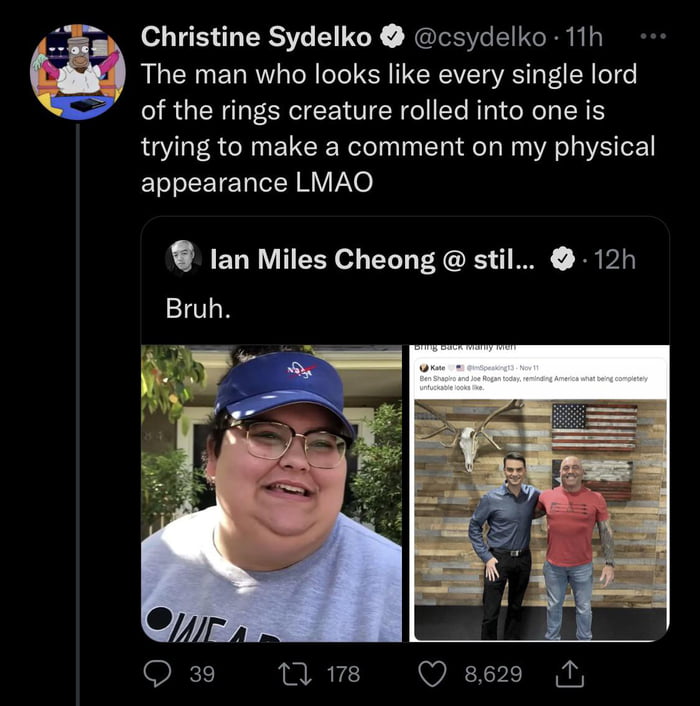
Task: Open Christine Sydelko's profile avatar
Action: coord(77,72)
